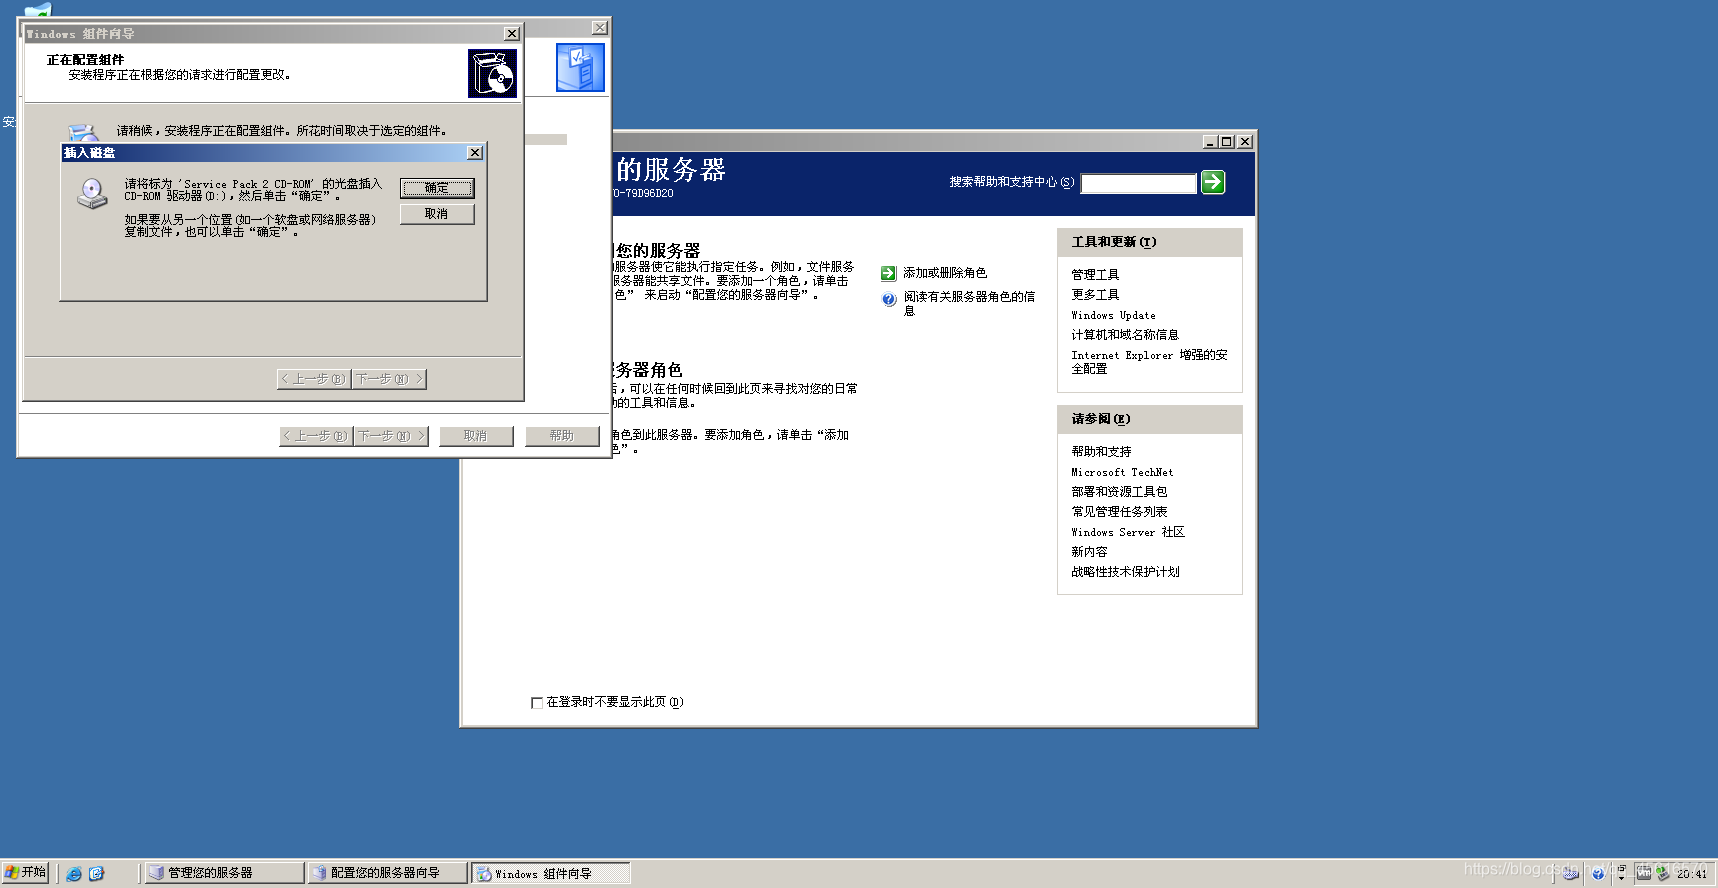Close the server configuration wizard window
The height and width of the screenshot is (888, 1718).
click(x=600, y=28)
